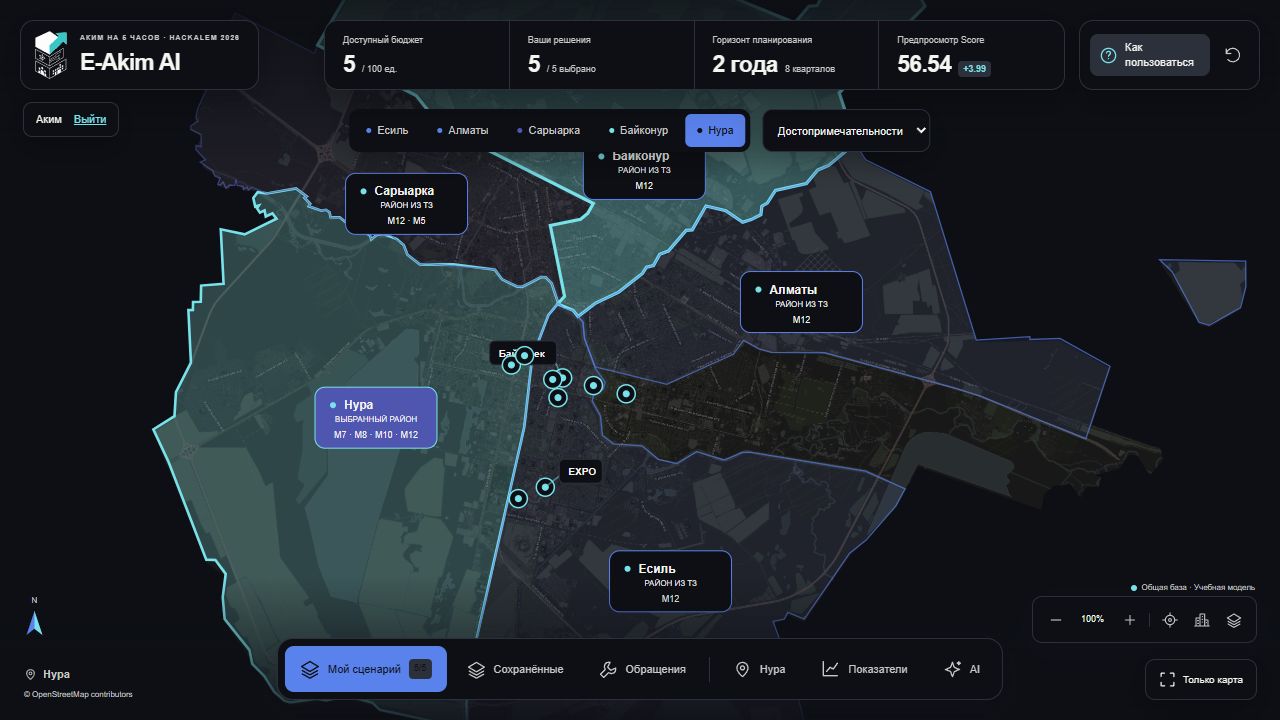
Task: Click the E-Akim AI cube logo
Action: (50, 54)
